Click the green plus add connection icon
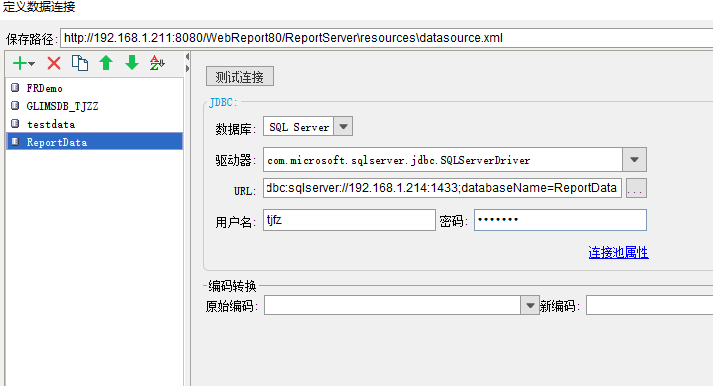Screen dimensions: 713x386 (x=20, y=63)
